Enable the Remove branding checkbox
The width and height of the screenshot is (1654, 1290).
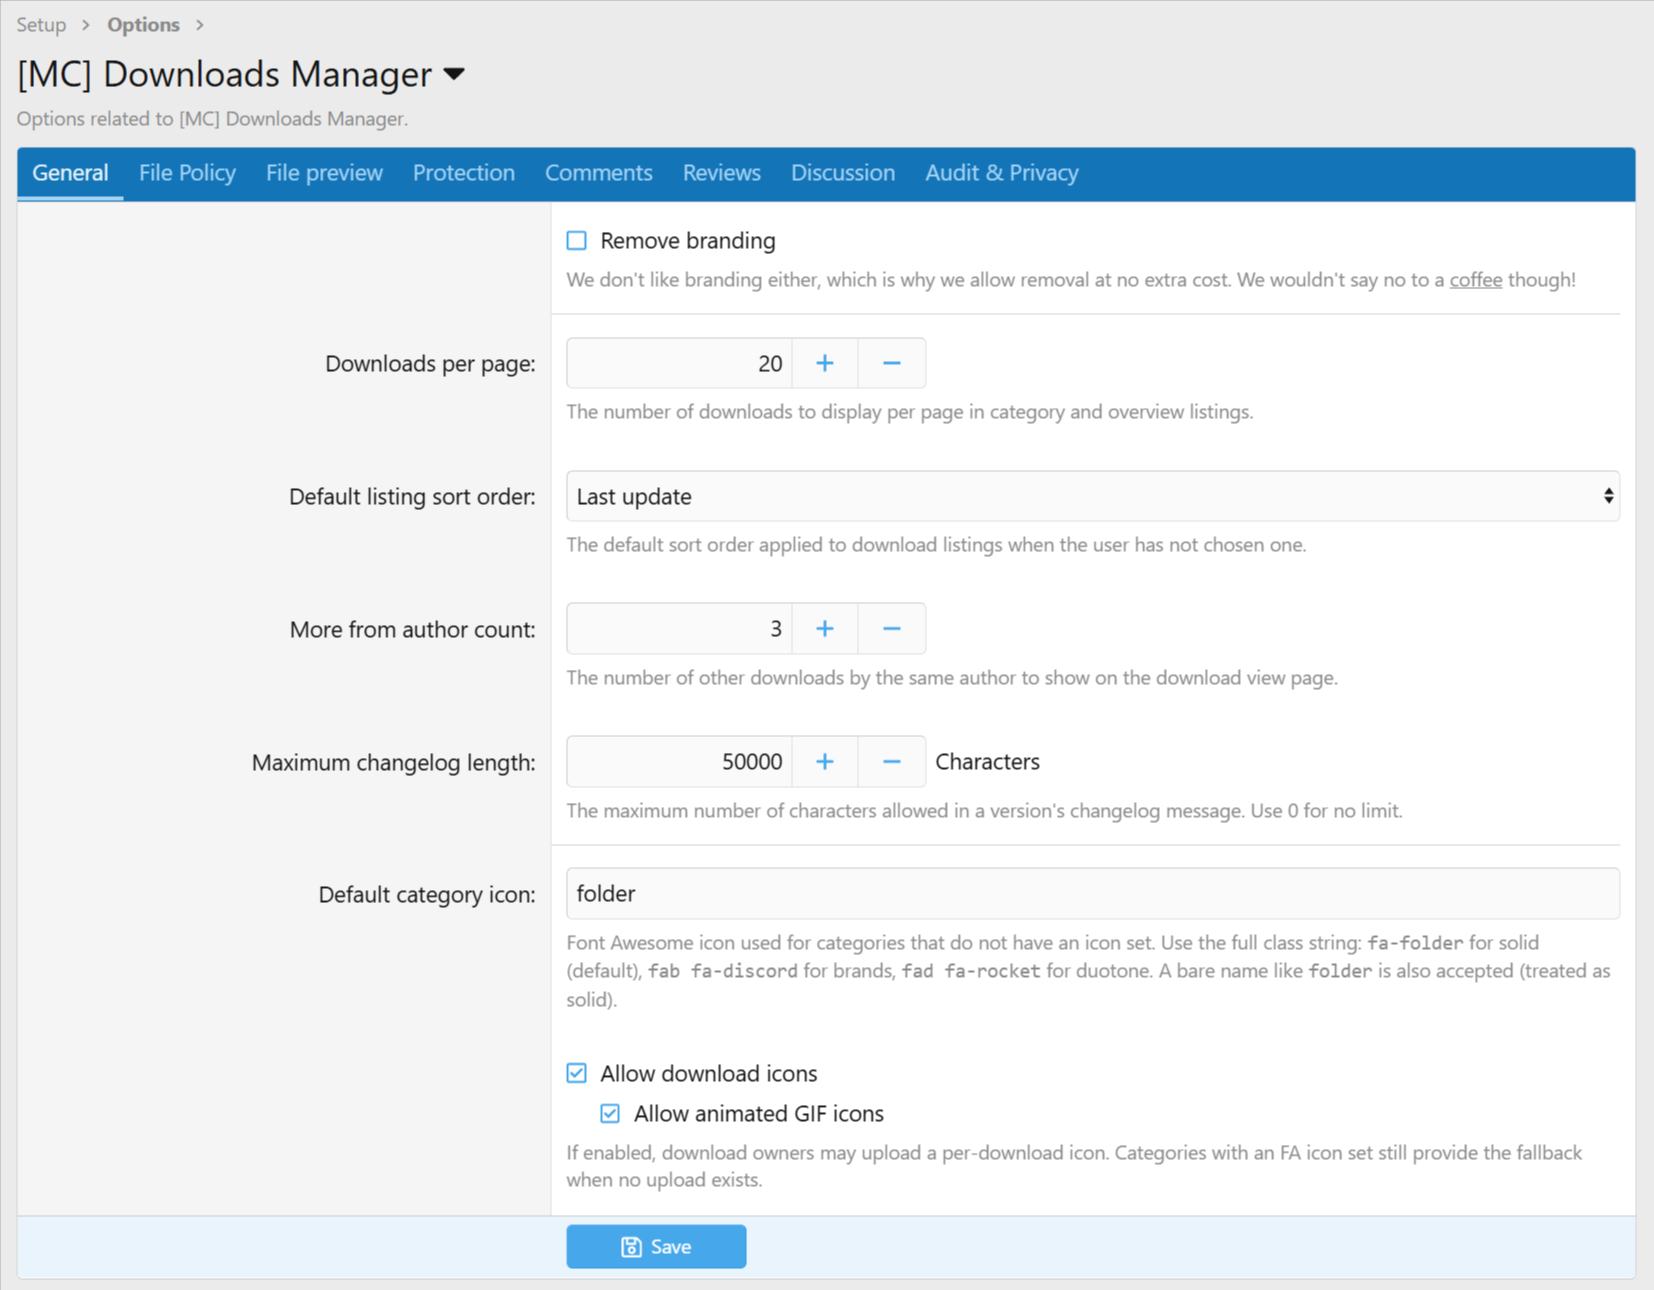pos(577,240)
